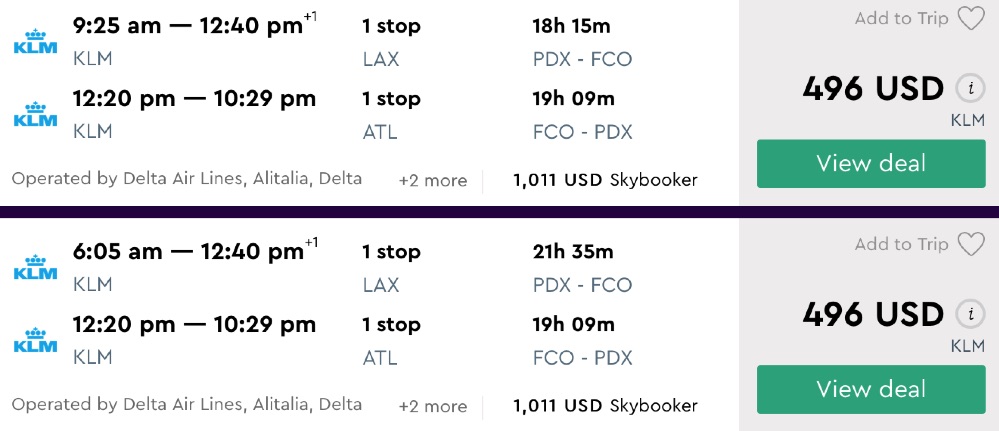Image resolution: width=999 pixels, height=431 pixels.
Task: Open price info icon in second card
Action: 968,315
